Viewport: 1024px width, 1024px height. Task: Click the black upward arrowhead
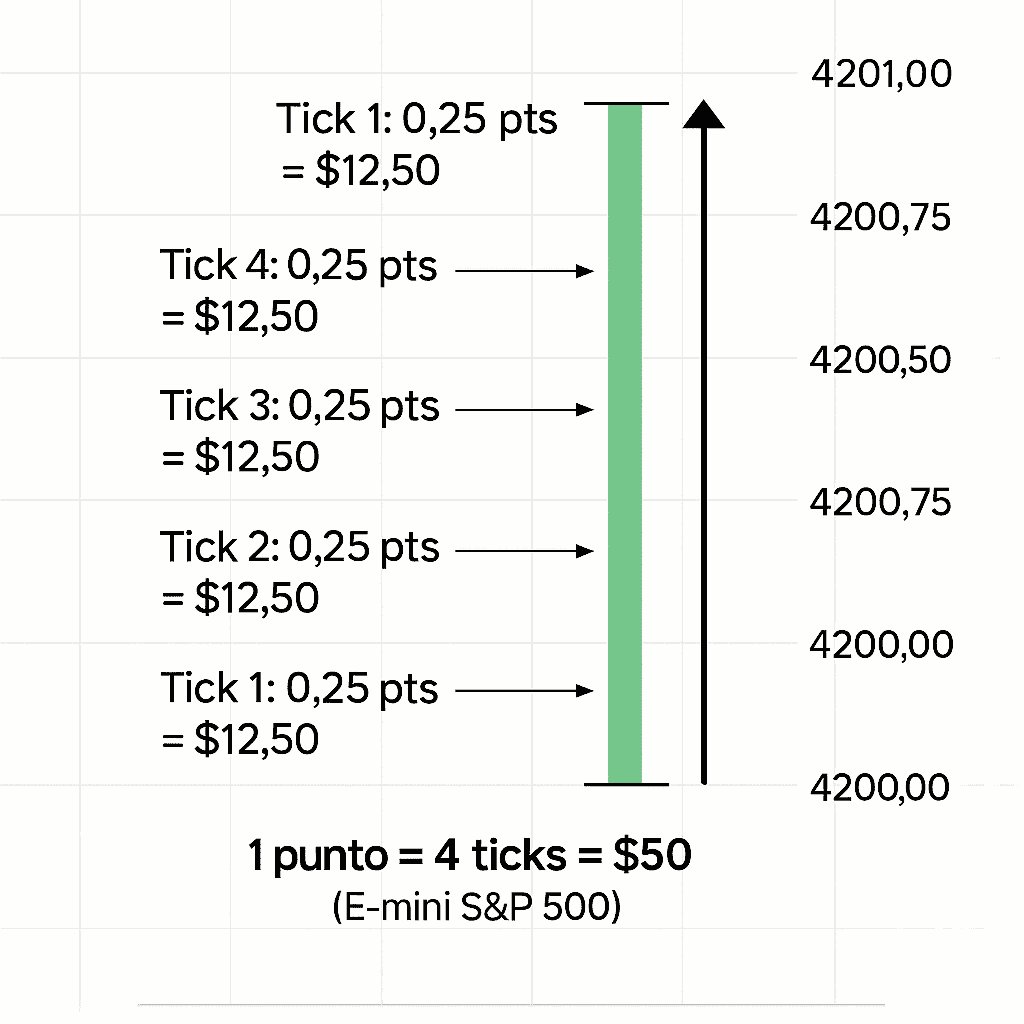coord(705,114)
